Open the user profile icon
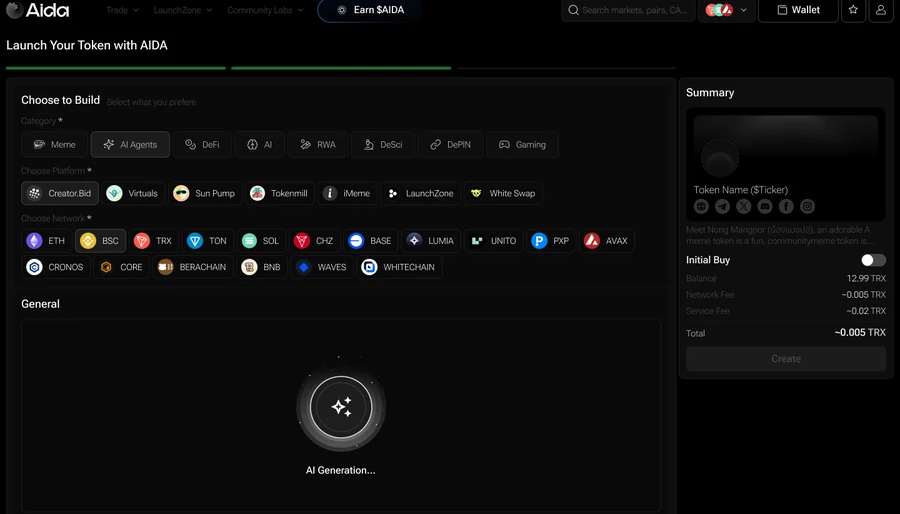The width and height of the screenshot is (900, 514). point(880,10)
